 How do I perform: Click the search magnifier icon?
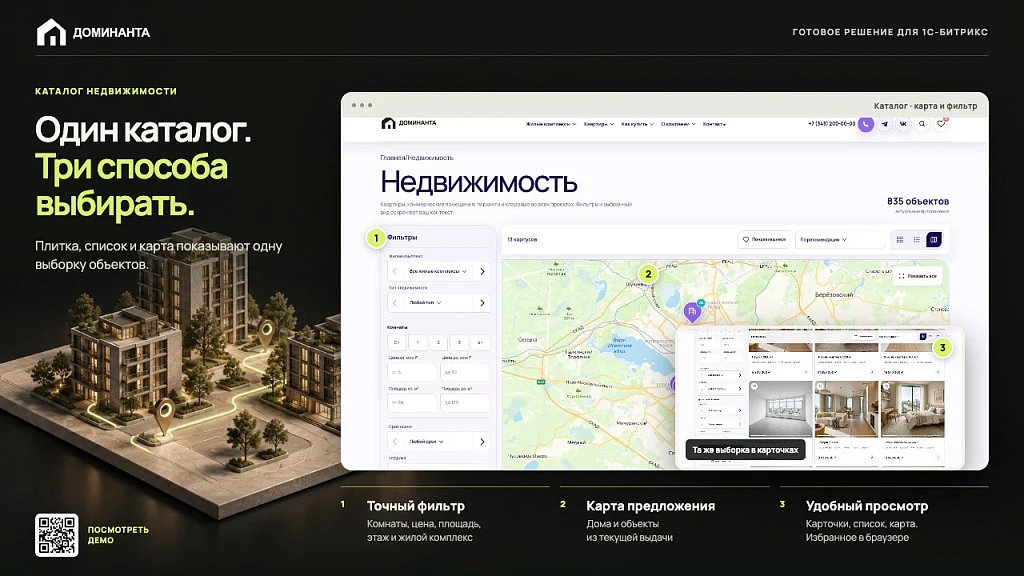pyautogui.click(x=922, y=124)
